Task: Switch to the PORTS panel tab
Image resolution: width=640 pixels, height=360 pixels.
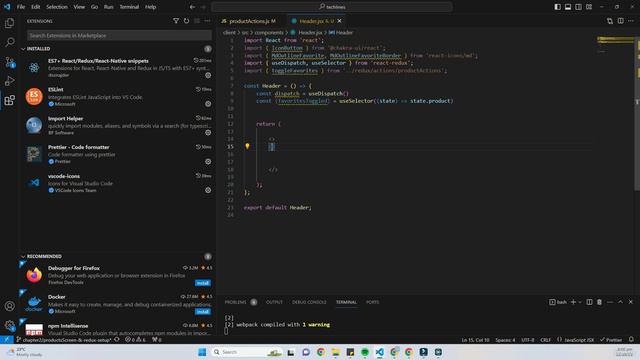Action: pos(372,302)
